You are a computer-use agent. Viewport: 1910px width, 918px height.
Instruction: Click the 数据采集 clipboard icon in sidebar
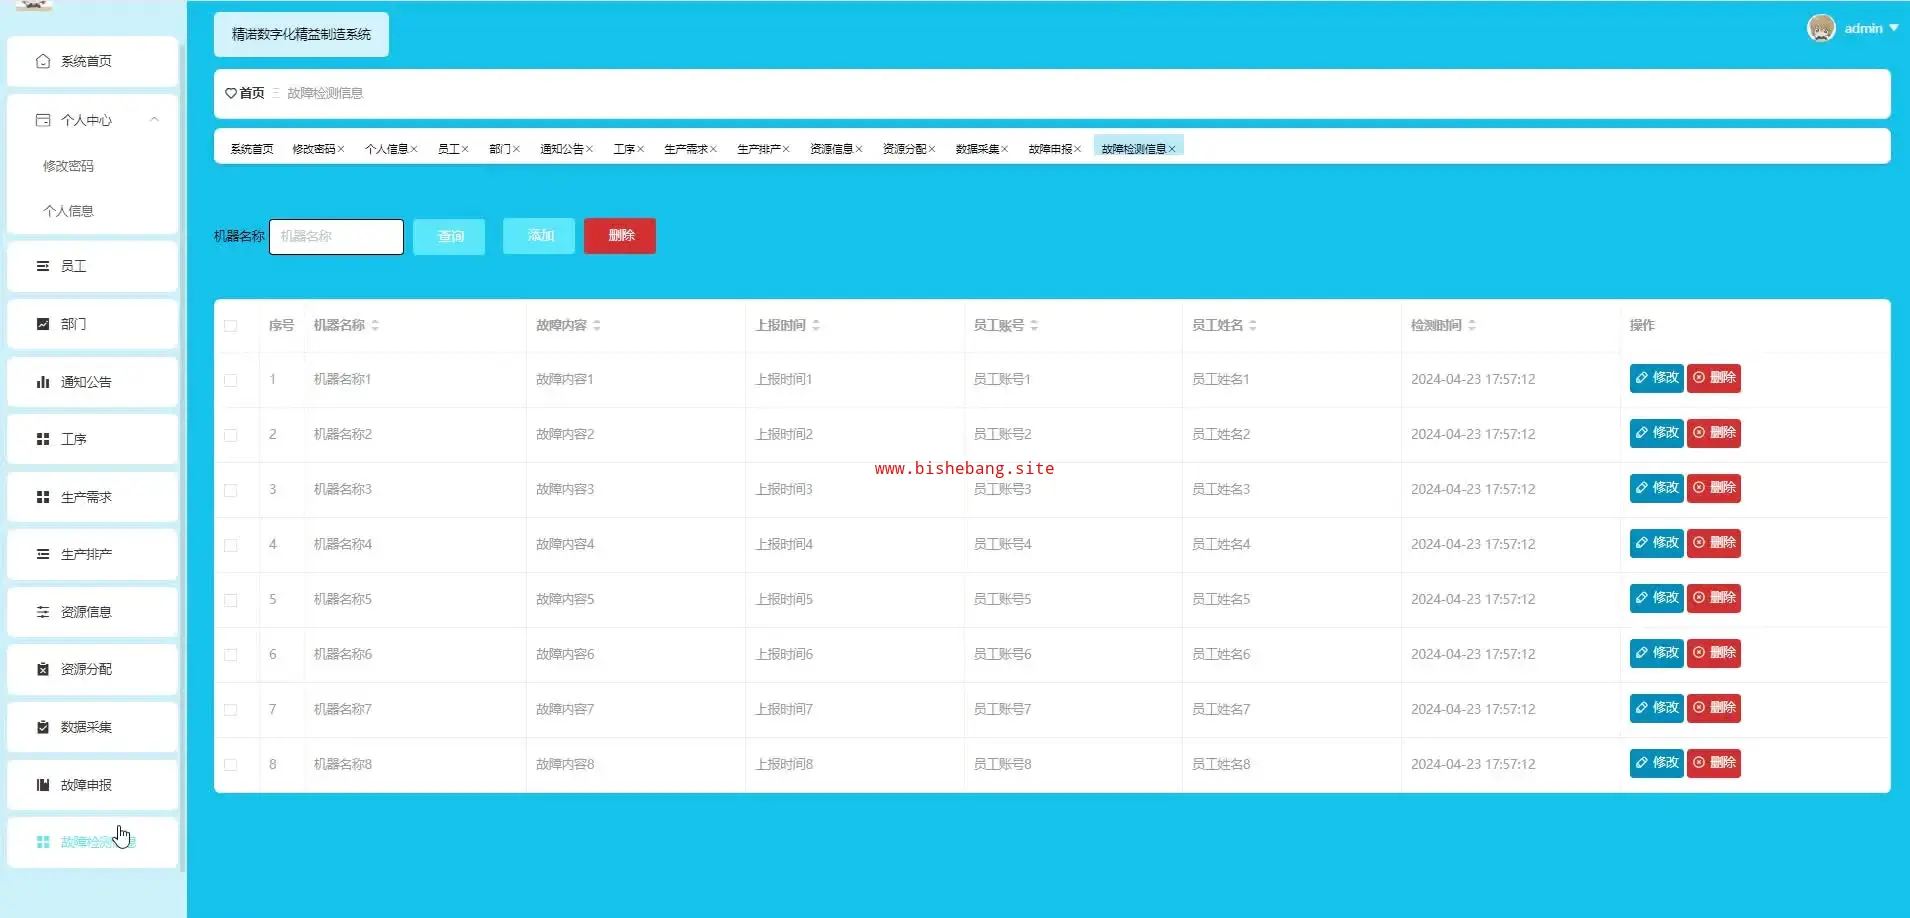[43, 727]
